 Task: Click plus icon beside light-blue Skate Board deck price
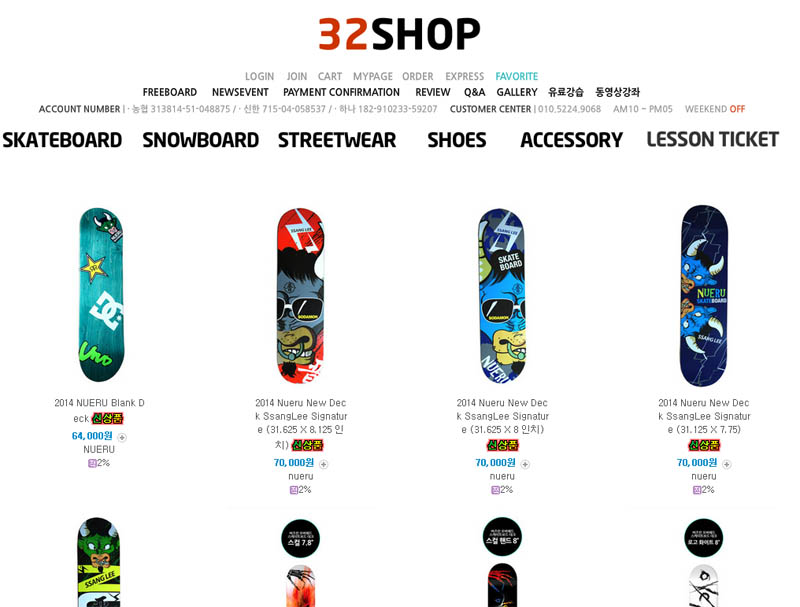tap(525, 464)
